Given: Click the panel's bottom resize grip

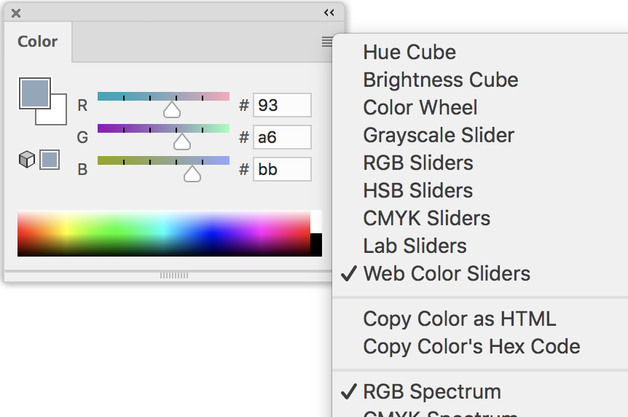Looking at the screenshot, I should click(x=174, y=275).
